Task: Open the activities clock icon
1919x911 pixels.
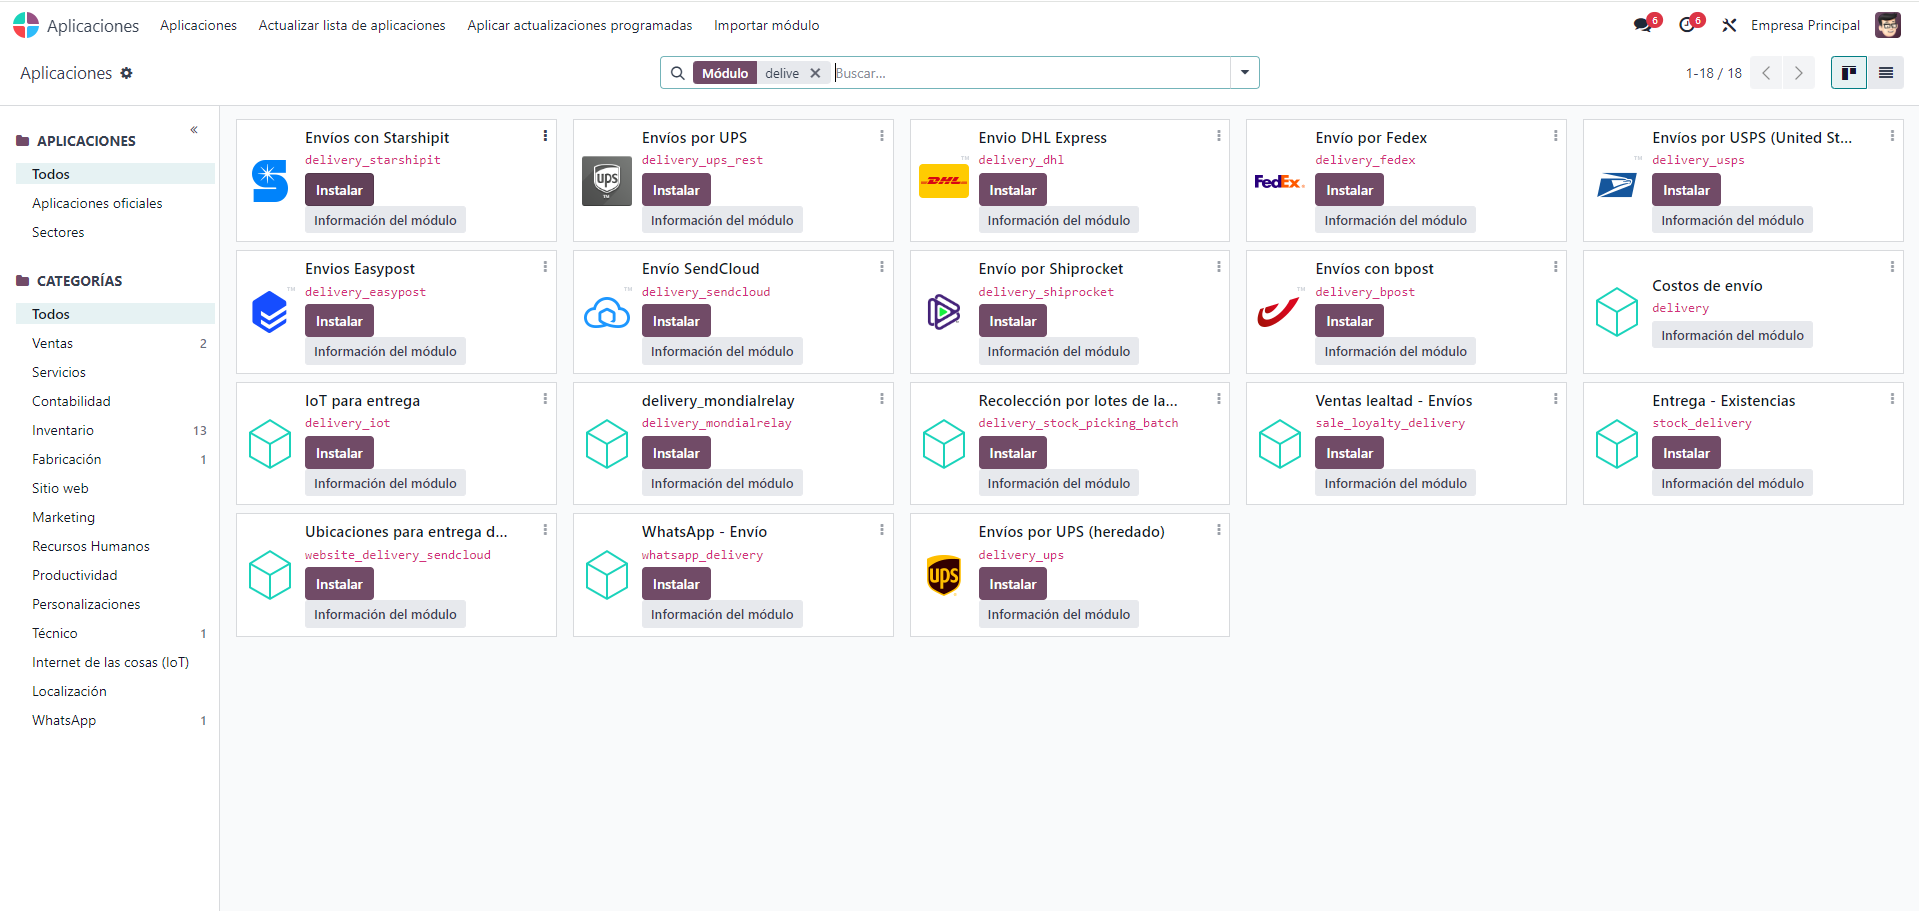Action: tap(1687, 25)
